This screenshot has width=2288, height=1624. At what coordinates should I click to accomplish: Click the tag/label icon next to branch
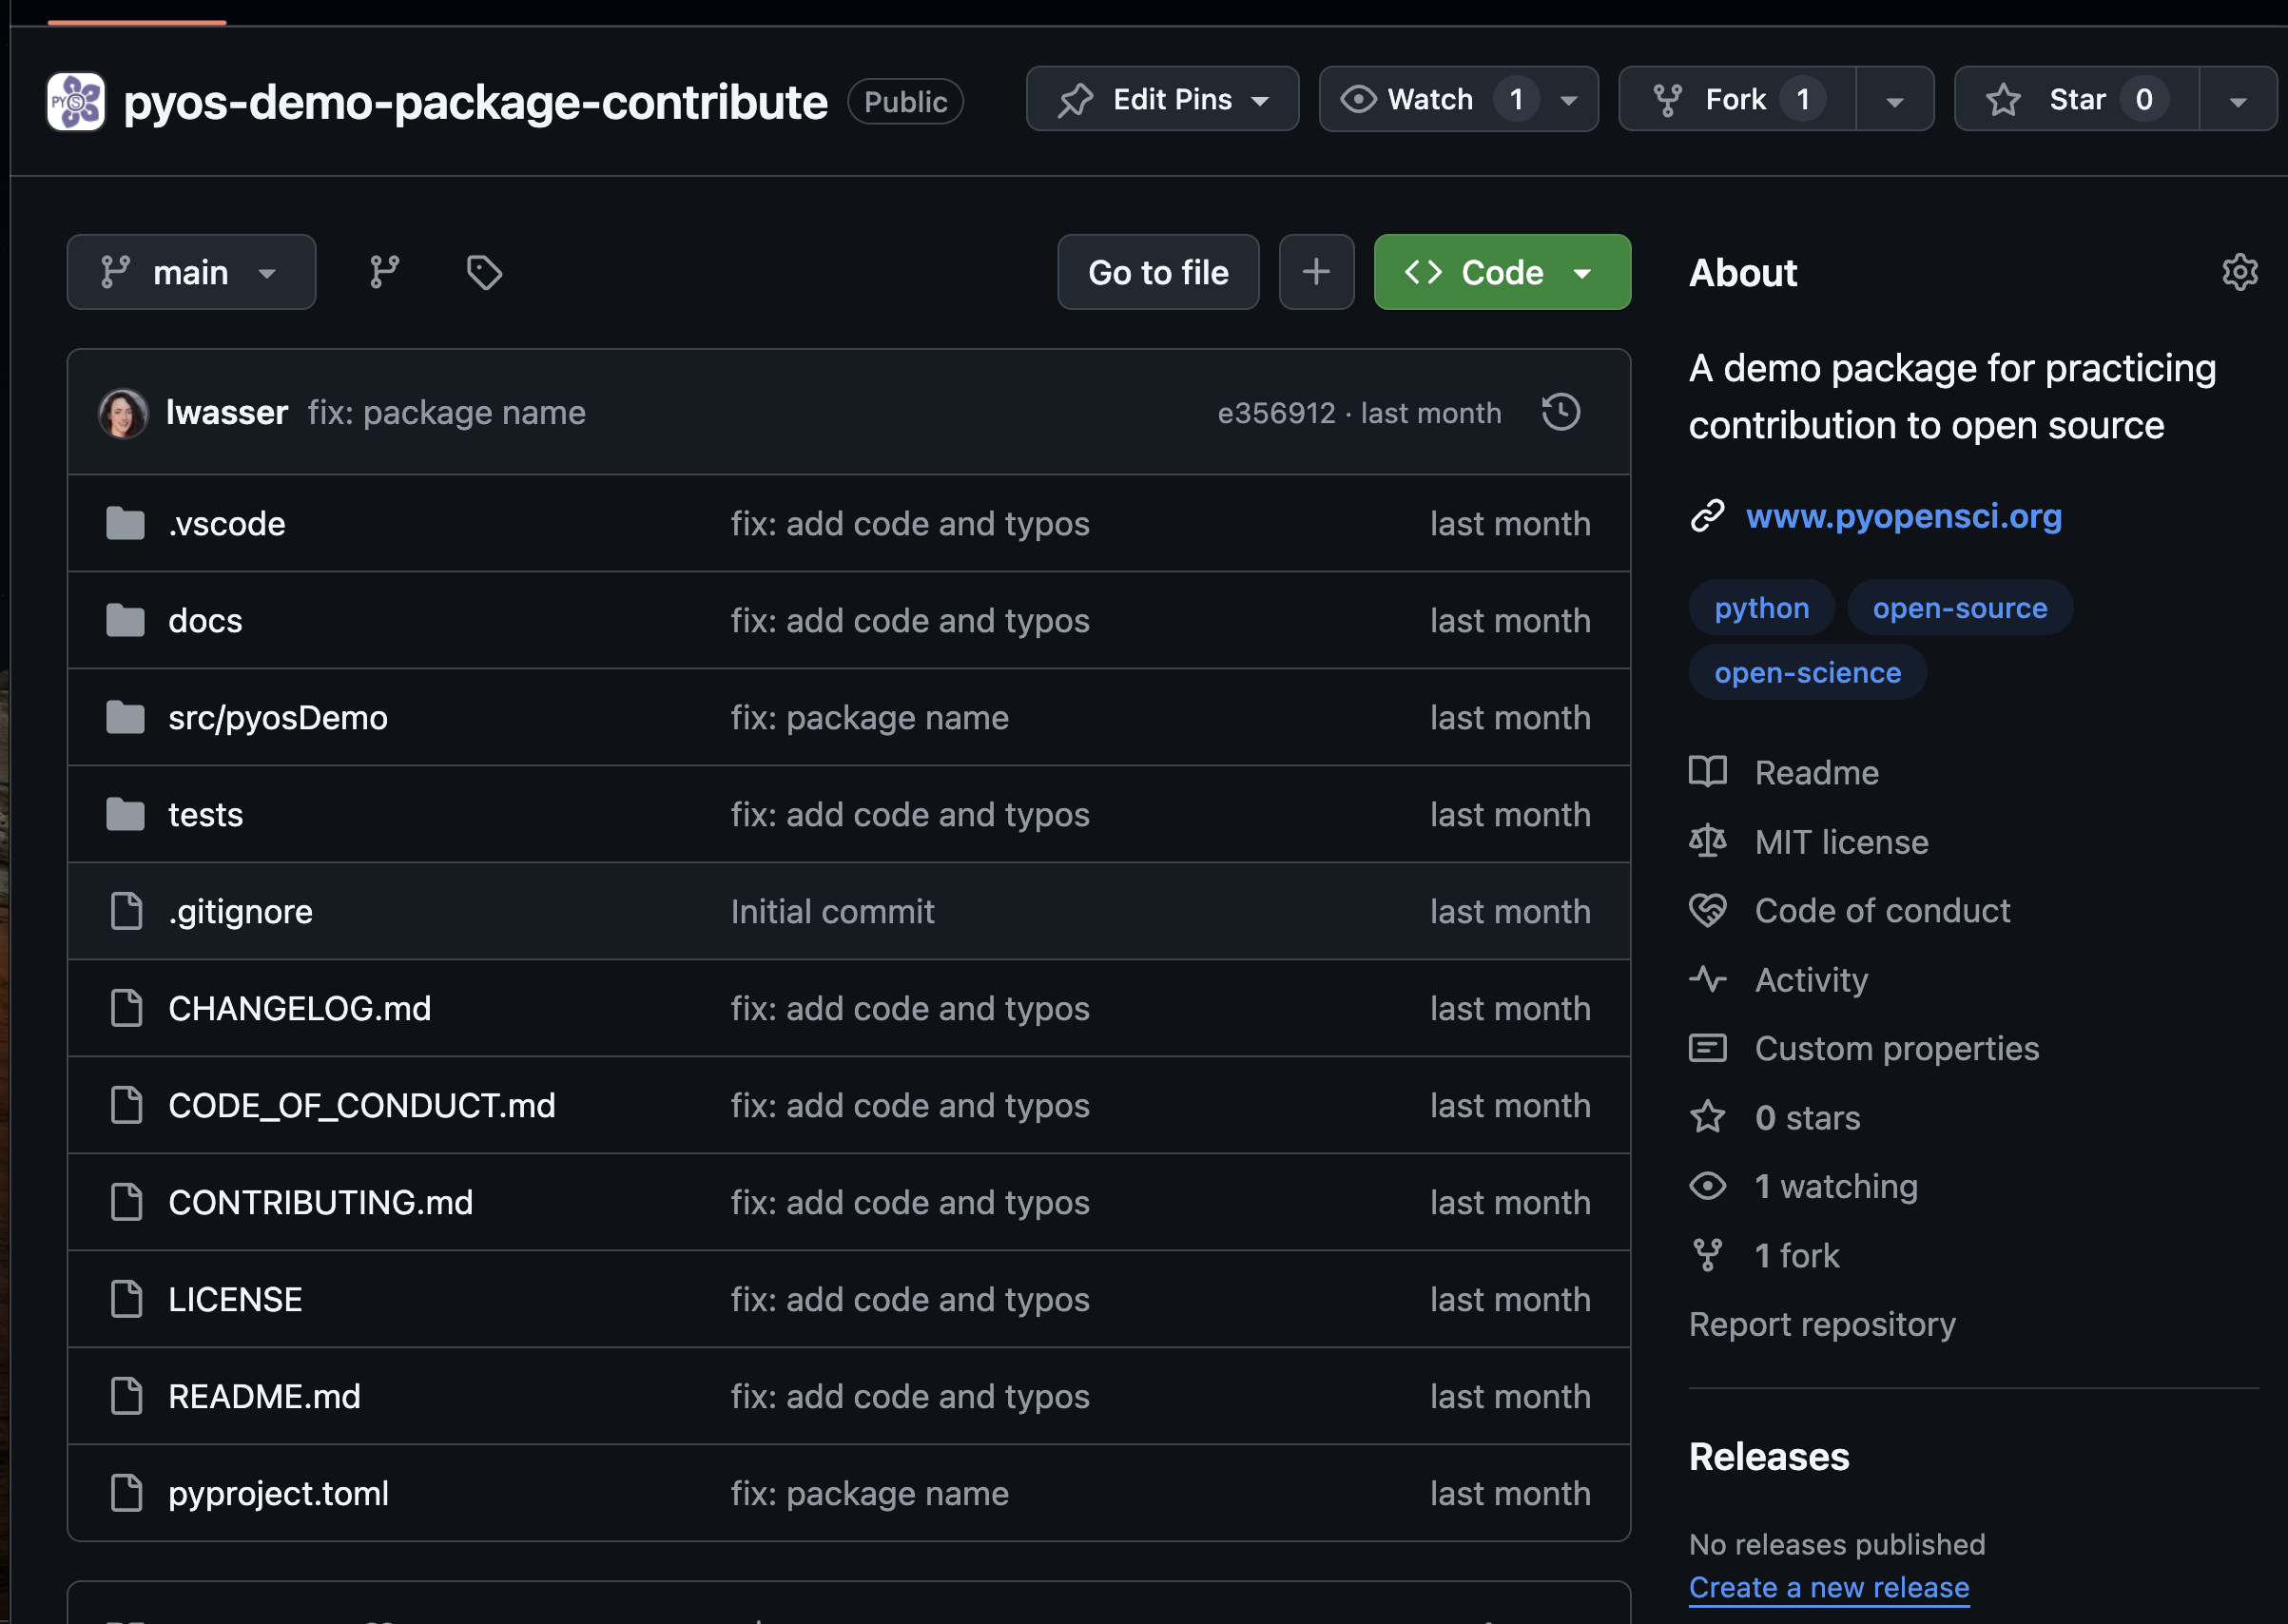click(x=483, y=273)
